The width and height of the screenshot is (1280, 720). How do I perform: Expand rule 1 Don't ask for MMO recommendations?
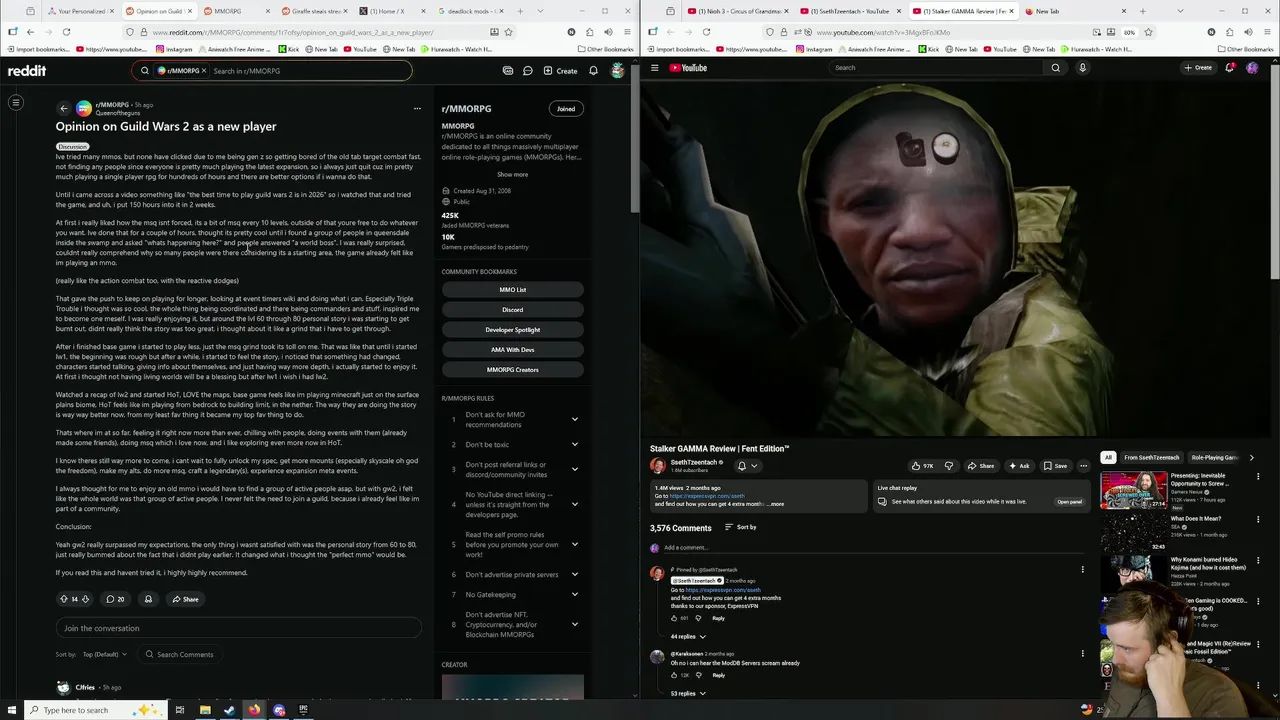pos(575,419)
